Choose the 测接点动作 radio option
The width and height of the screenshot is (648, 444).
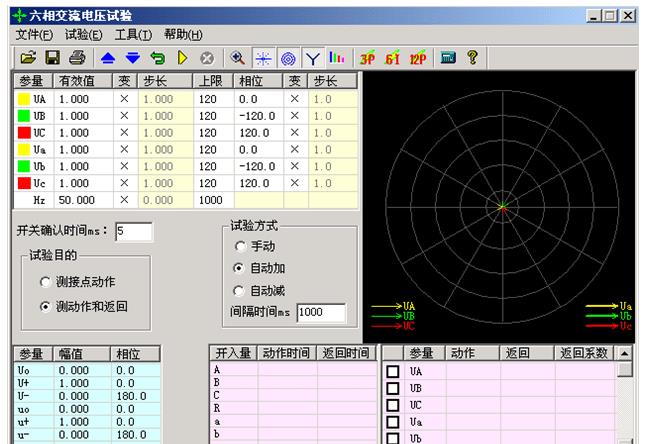pyautogui.click(x=46, y=283)
